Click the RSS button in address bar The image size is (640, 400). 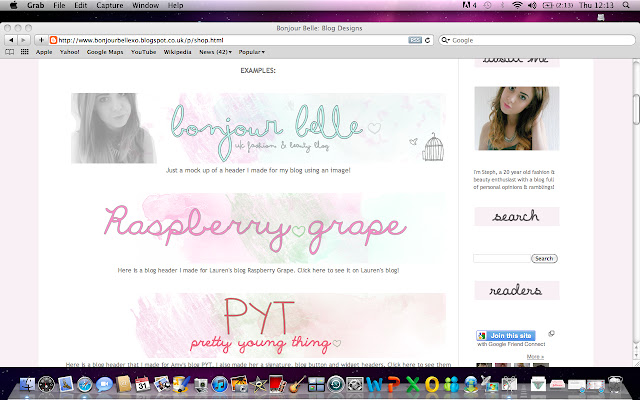415,40
